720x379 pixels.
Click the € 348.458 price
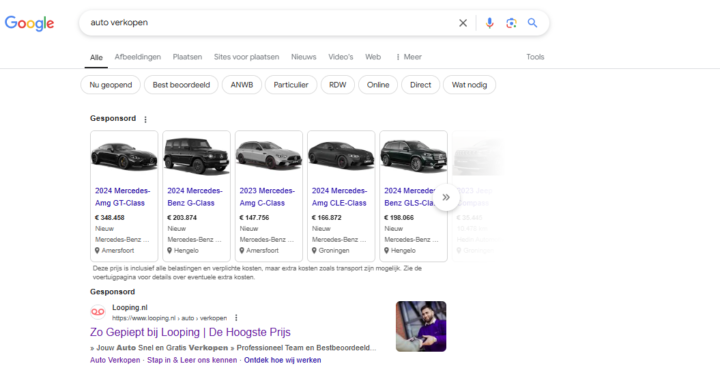tap(110, 218)
